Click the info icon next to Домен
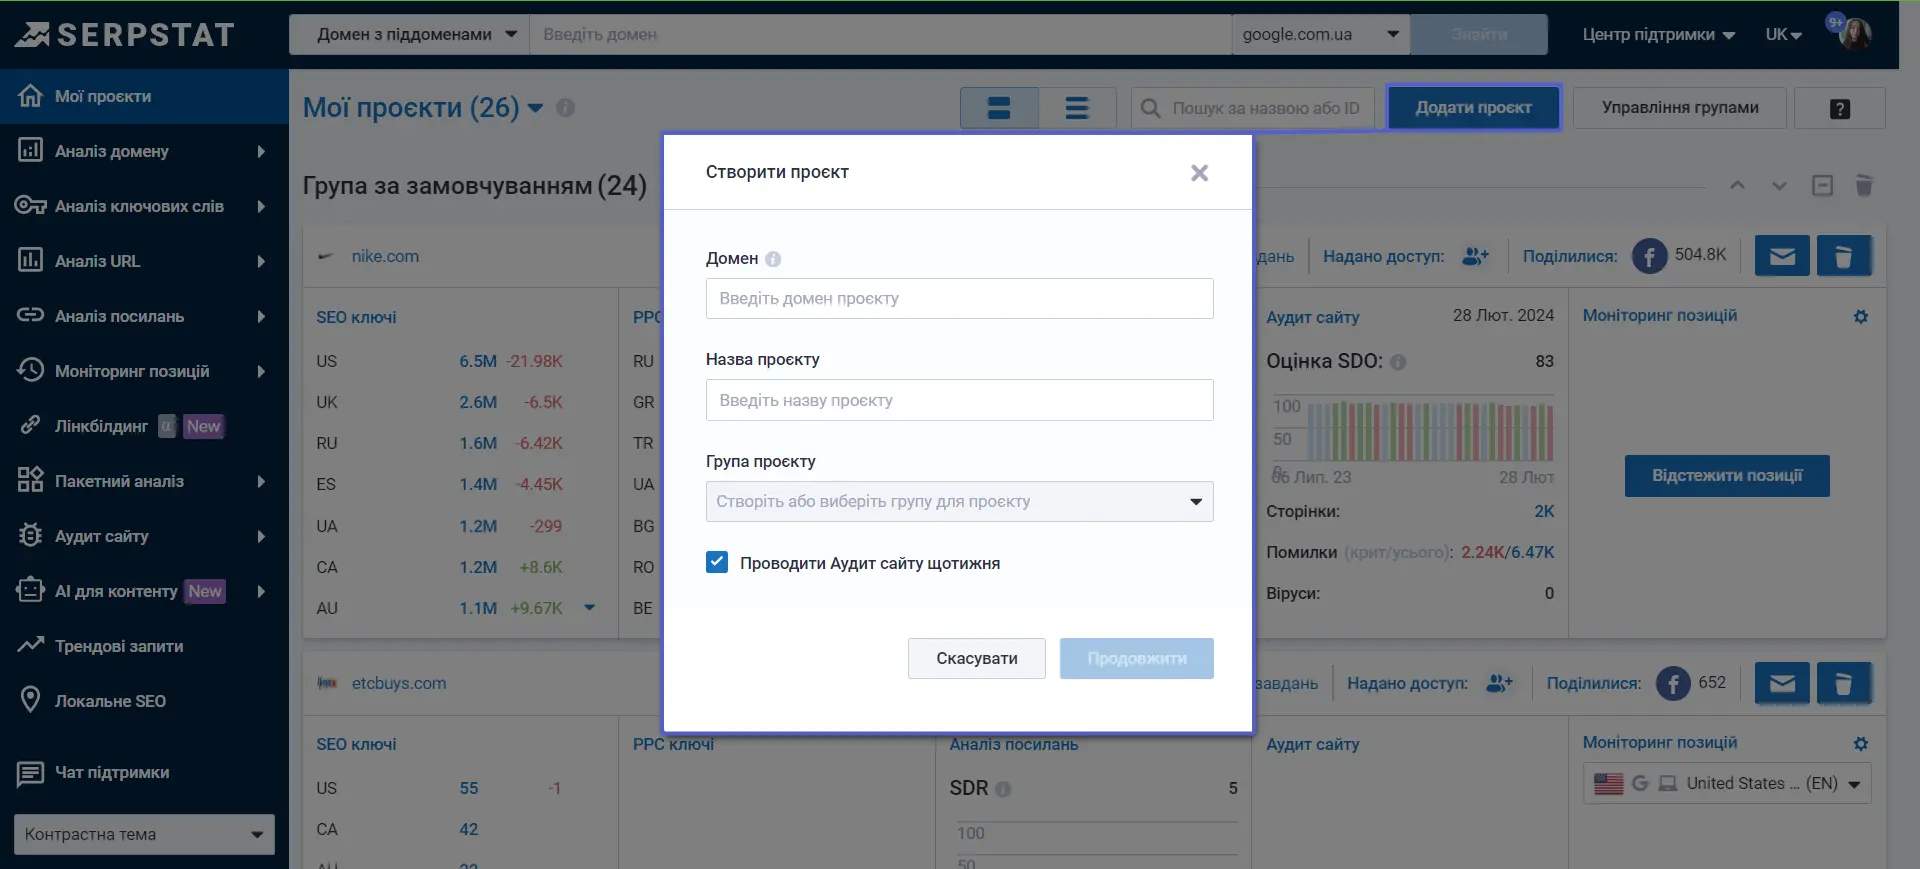Screen dimensions: 1920x869 point(773,259)
